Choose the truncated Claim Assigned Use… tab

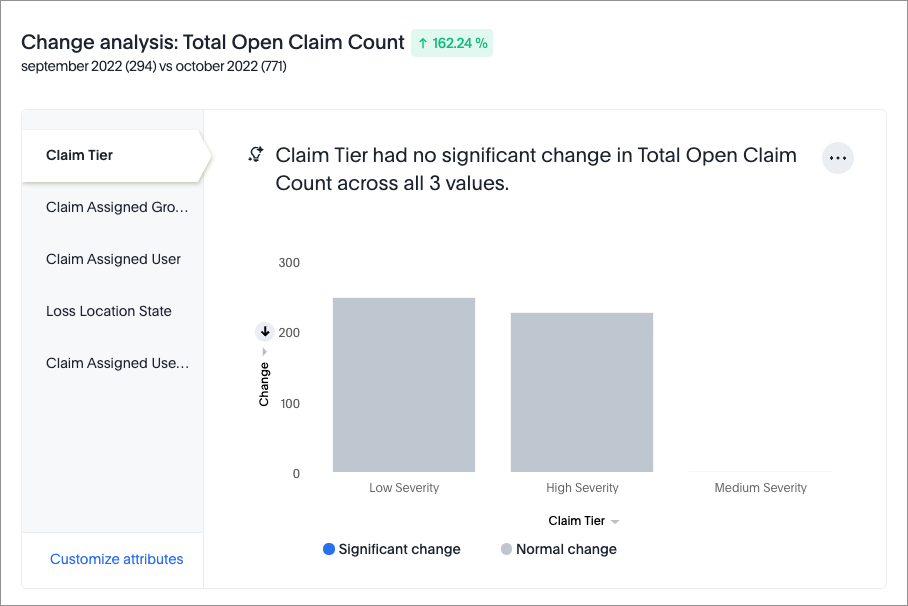pyautogui.click(x=117, y=363)
